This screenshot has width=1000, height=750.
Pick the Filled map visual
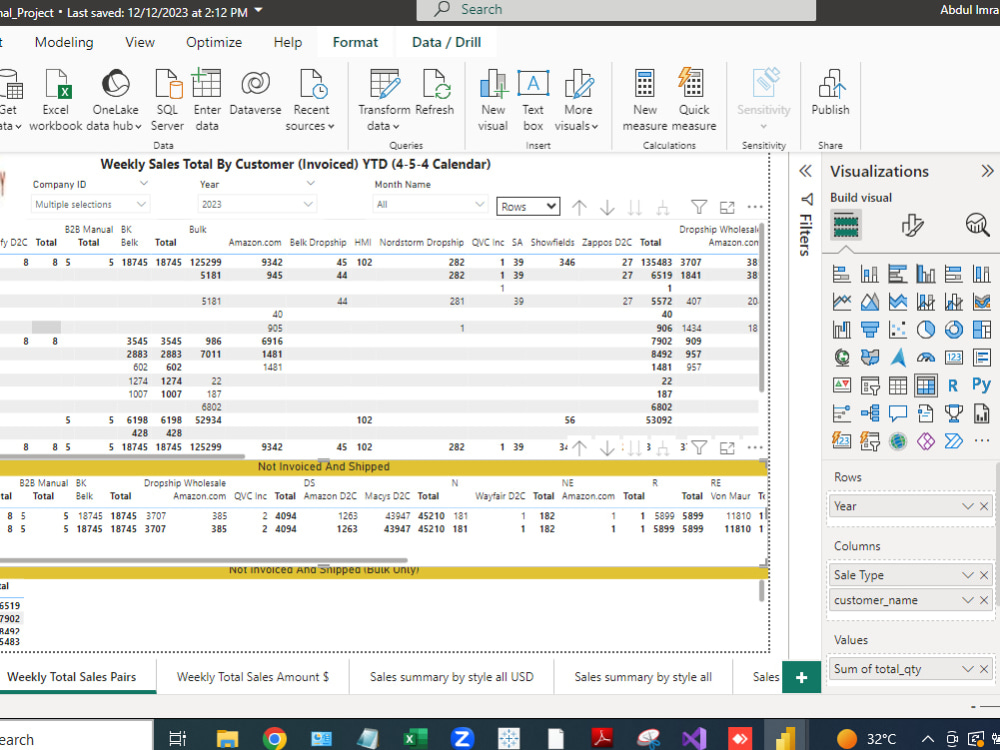pyautogui.click(x=870, y=357)
